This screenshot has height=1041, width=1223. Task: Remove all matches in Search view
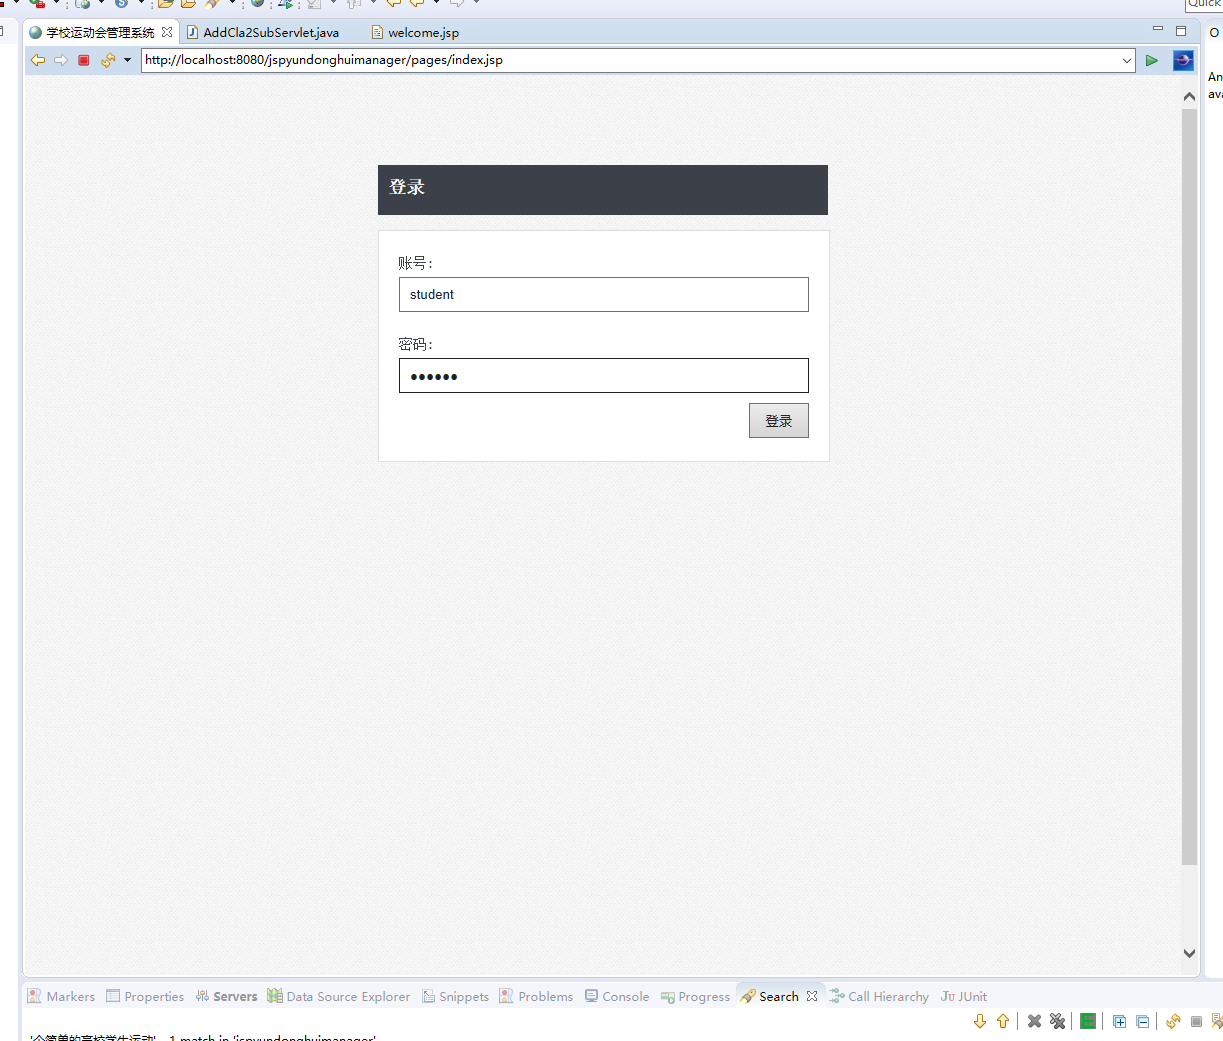point(1058,1021)
